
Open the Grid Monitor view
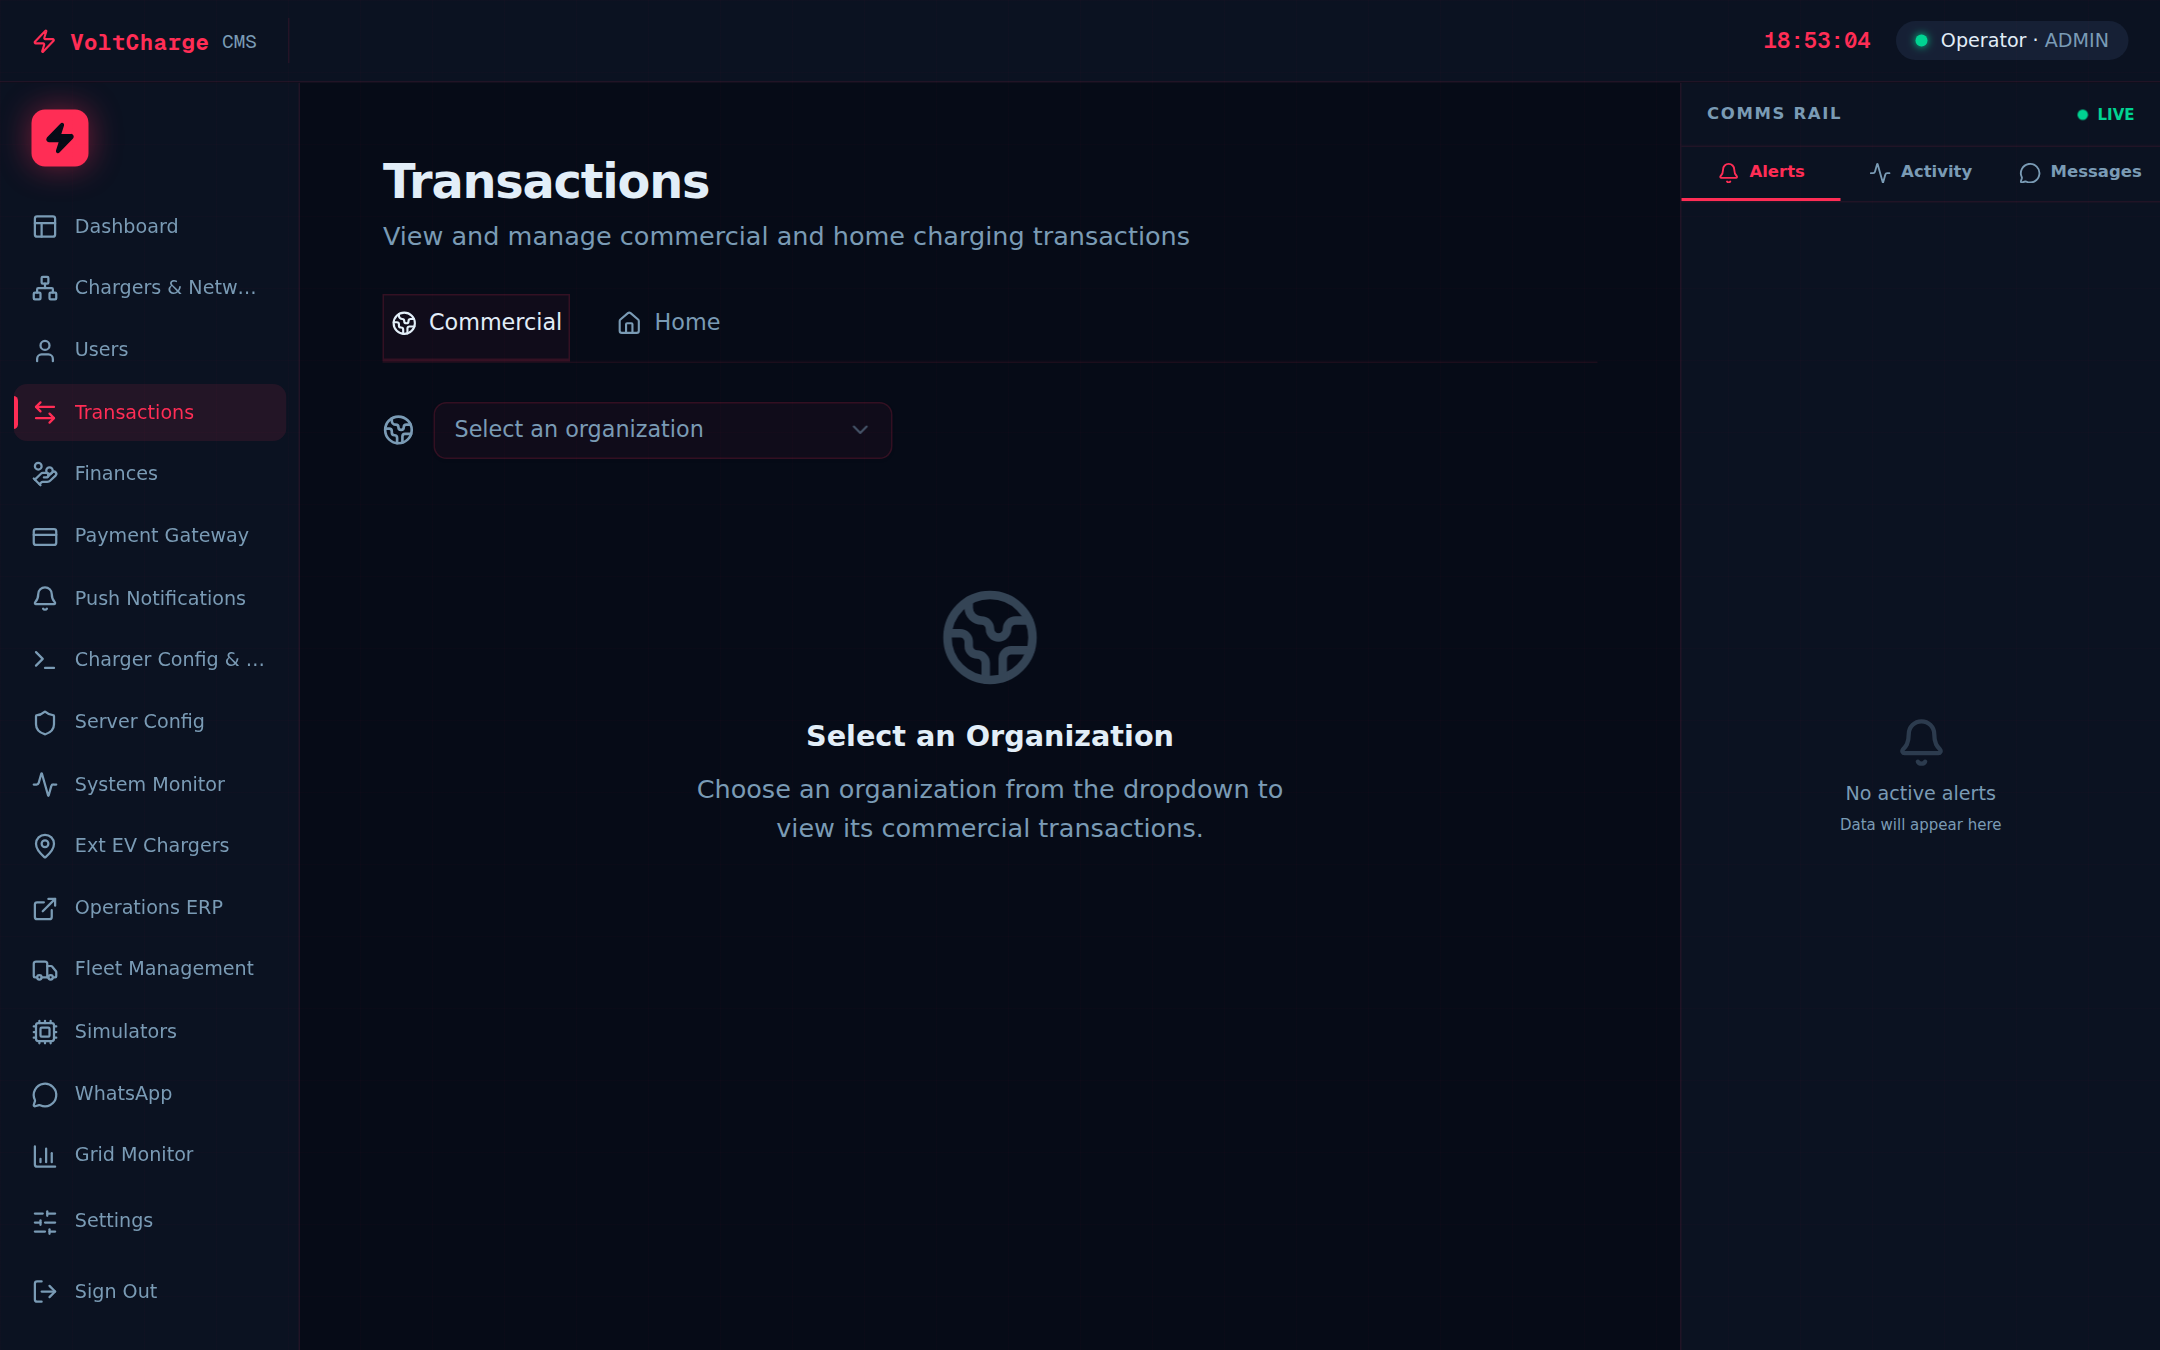133,1154
